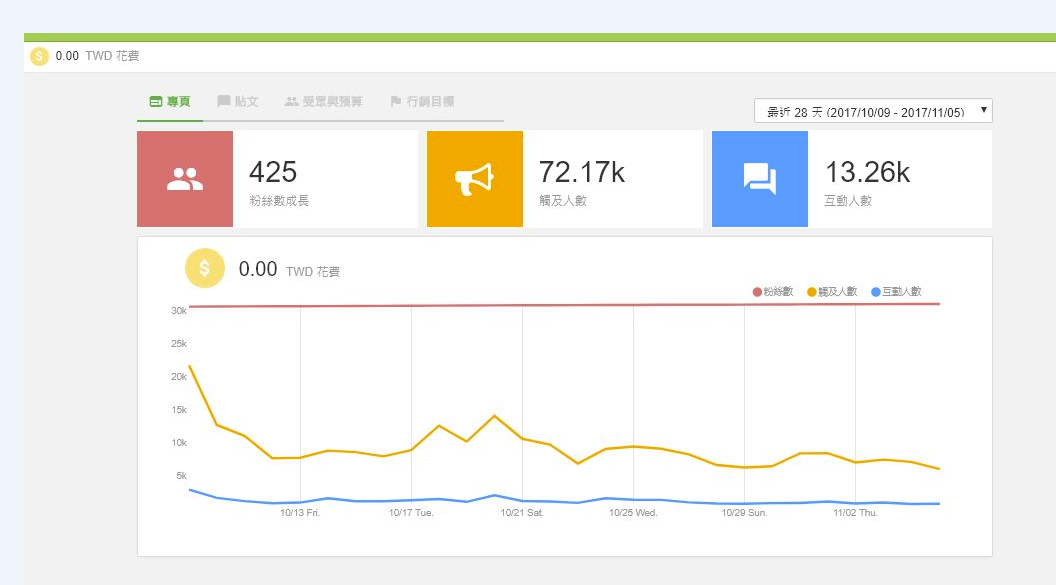Click the red fans growth icon tile
1056x585 pixels.
(x=185, y=179)
